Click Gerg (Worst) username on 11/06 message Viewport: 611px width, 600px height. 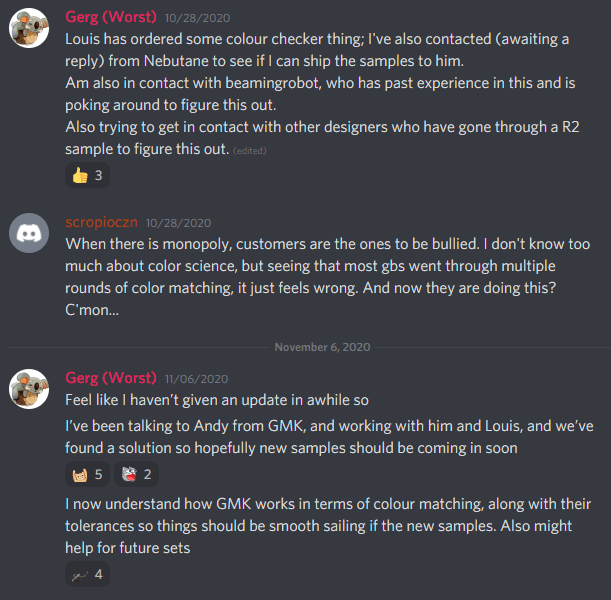click(110, 378)
